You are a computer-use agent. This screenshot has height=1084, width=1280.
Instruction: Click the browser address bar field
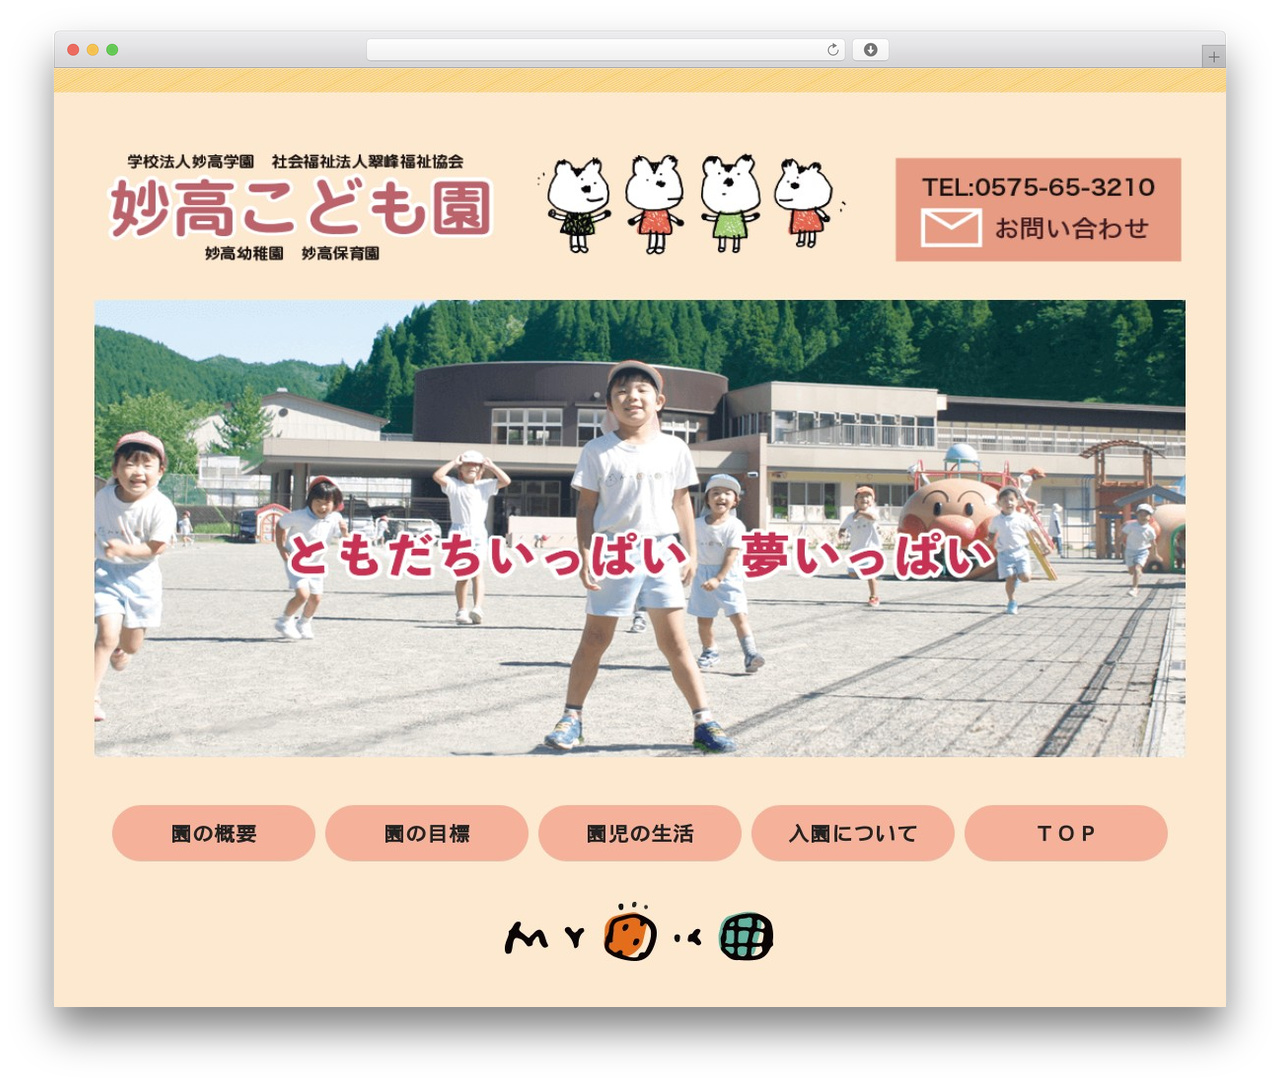[x=606, y=50]
